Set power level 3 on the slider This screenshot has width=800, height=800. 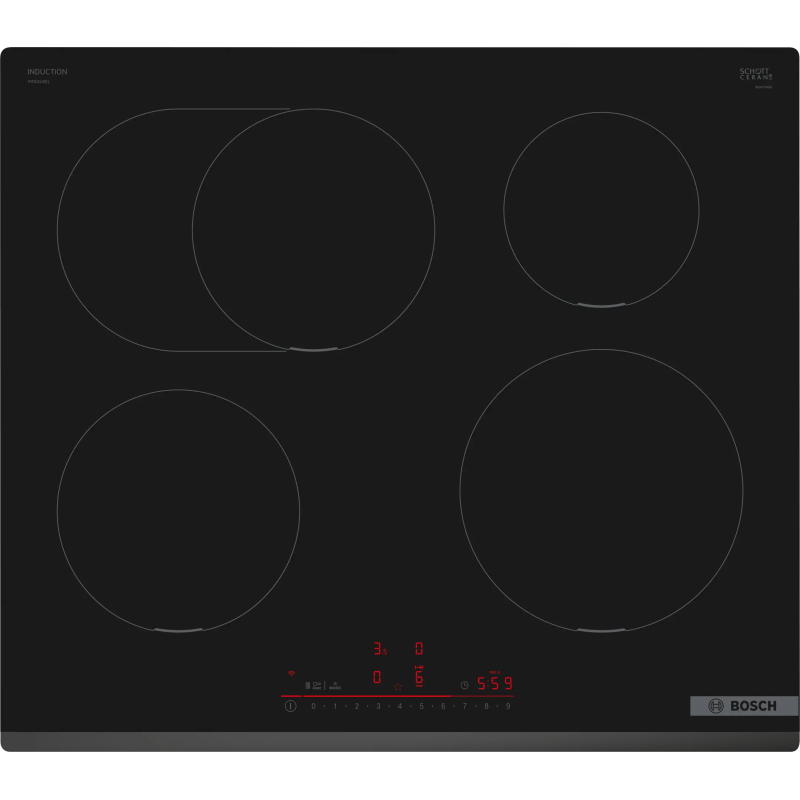[378, 706]
